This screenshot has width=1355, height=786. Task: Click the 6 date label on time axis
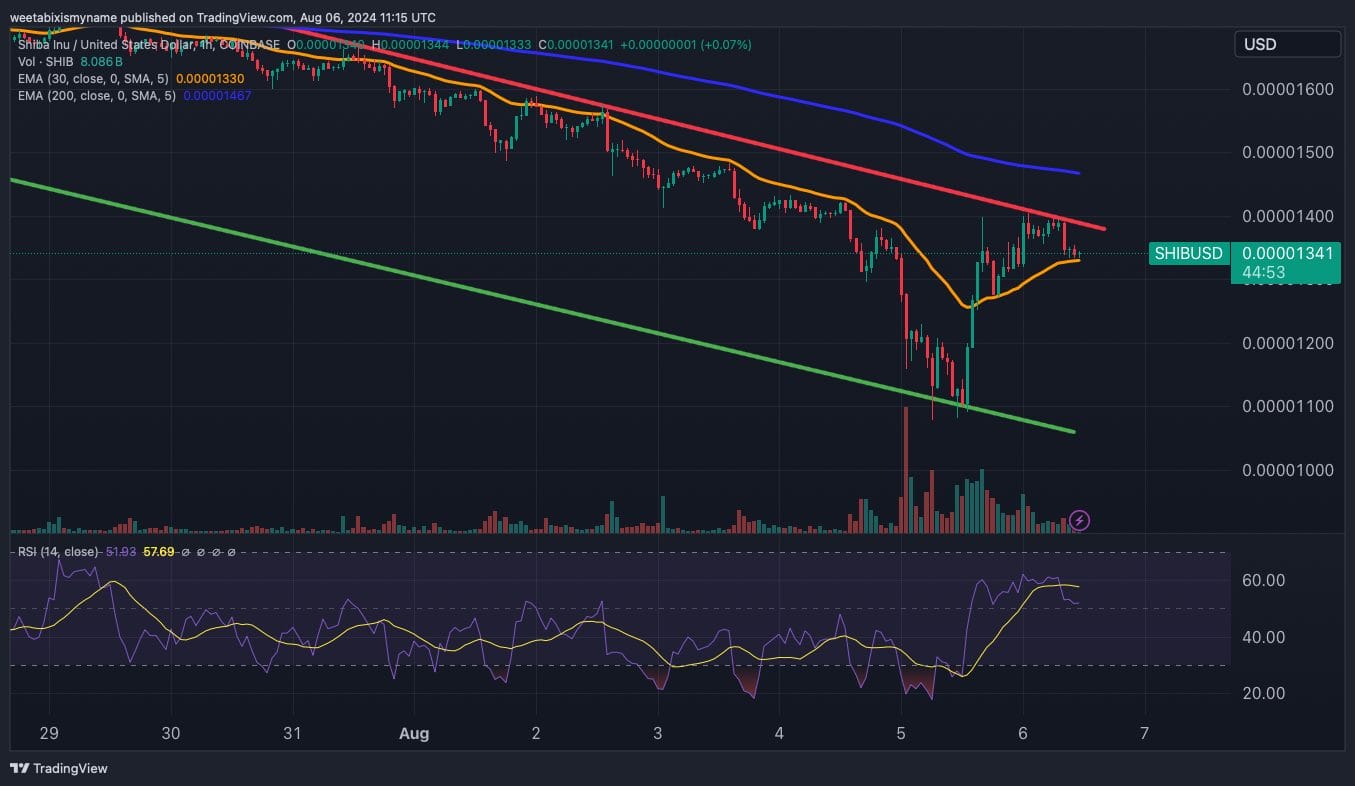(1023, 733)
